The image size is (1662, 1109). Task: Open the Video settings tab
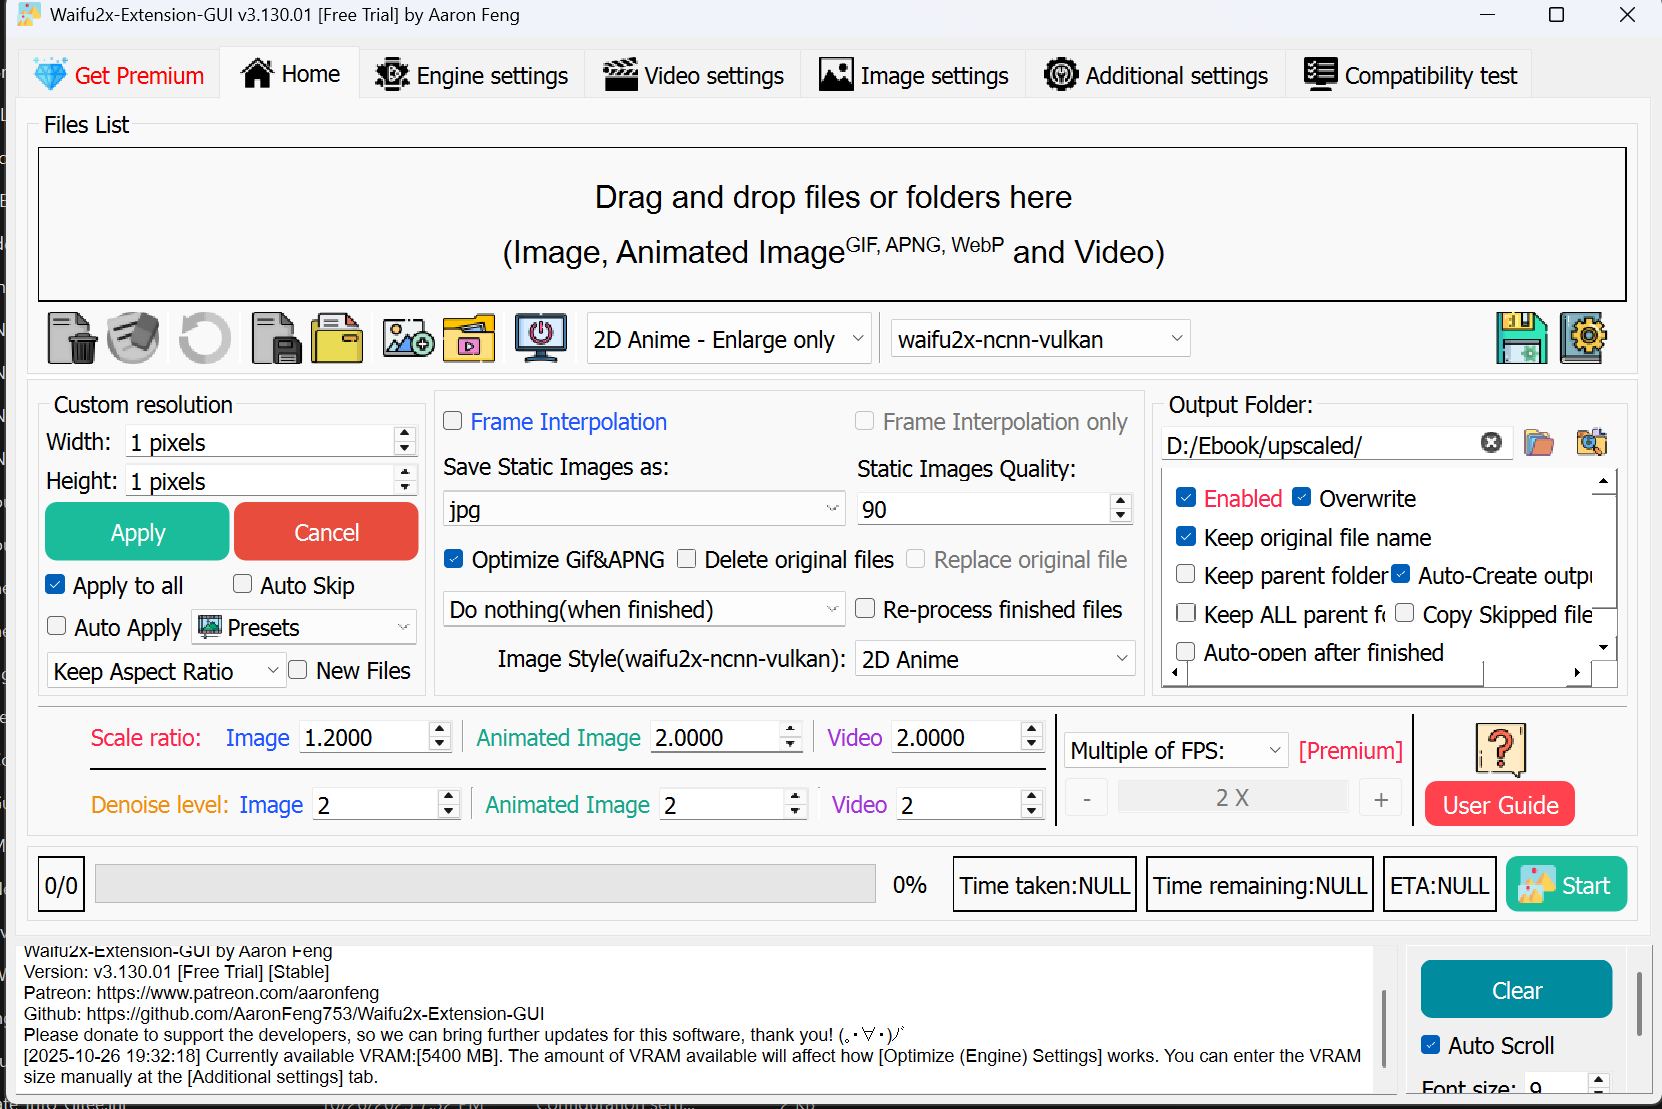694,76
